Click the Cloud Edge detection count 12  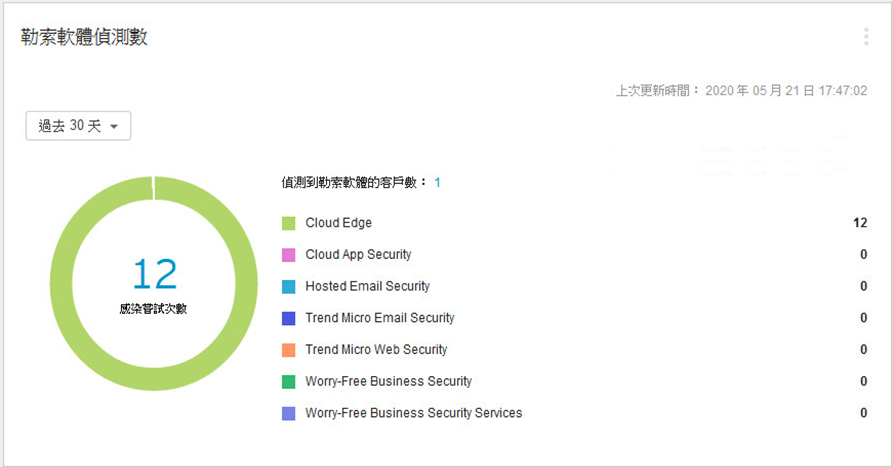click(x=859, y=223)
